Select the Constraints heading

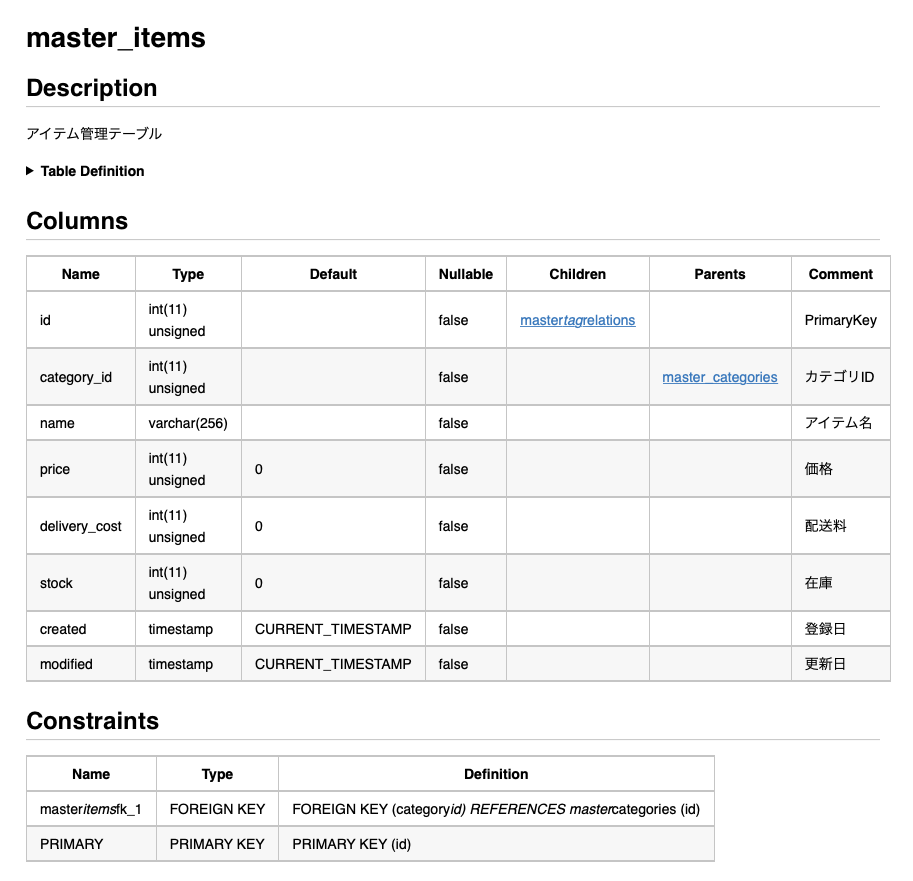point(93,721)
